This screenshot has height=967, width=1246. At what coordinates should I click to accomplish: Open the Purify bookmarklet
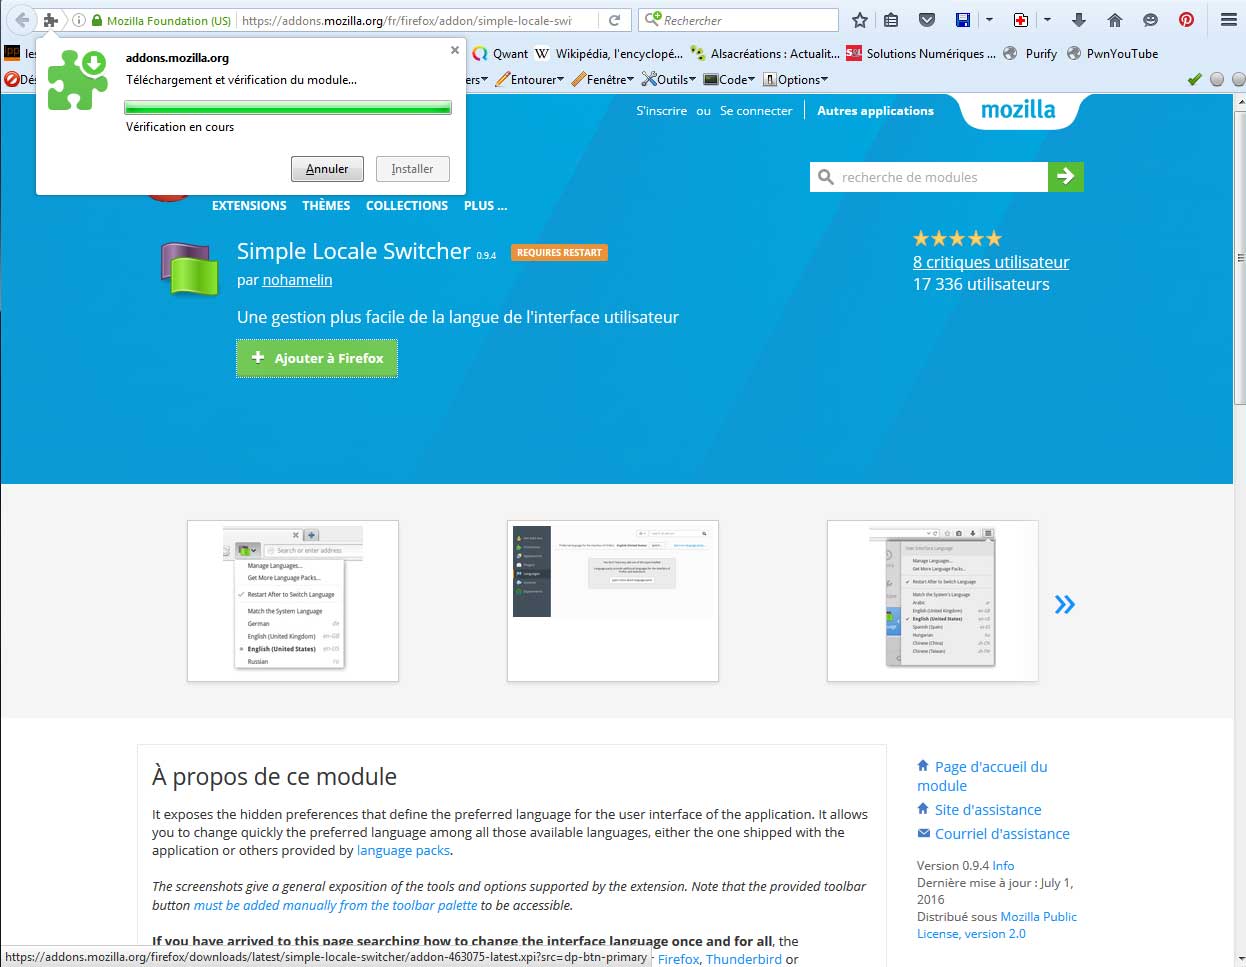1030,54
